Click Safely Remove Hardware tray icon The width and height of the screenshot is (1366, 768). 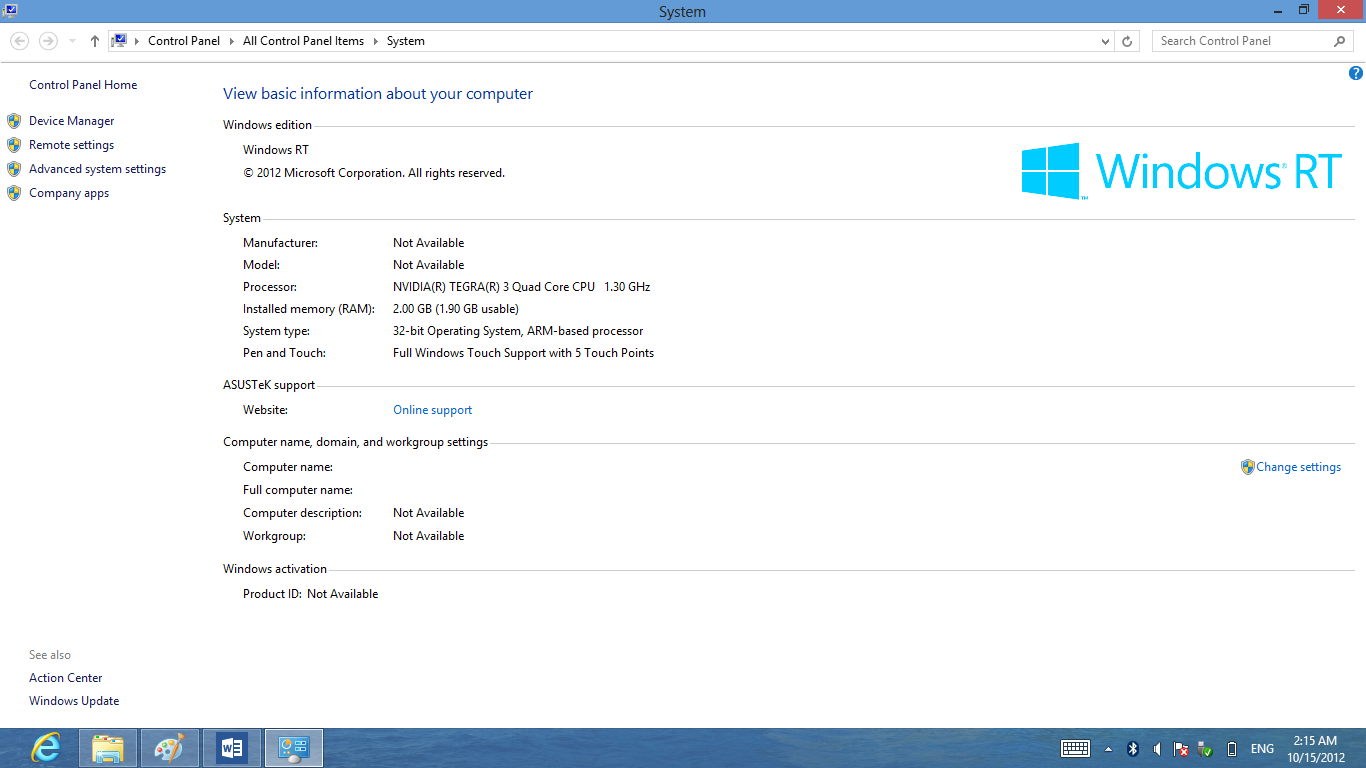click(1206, 749)
